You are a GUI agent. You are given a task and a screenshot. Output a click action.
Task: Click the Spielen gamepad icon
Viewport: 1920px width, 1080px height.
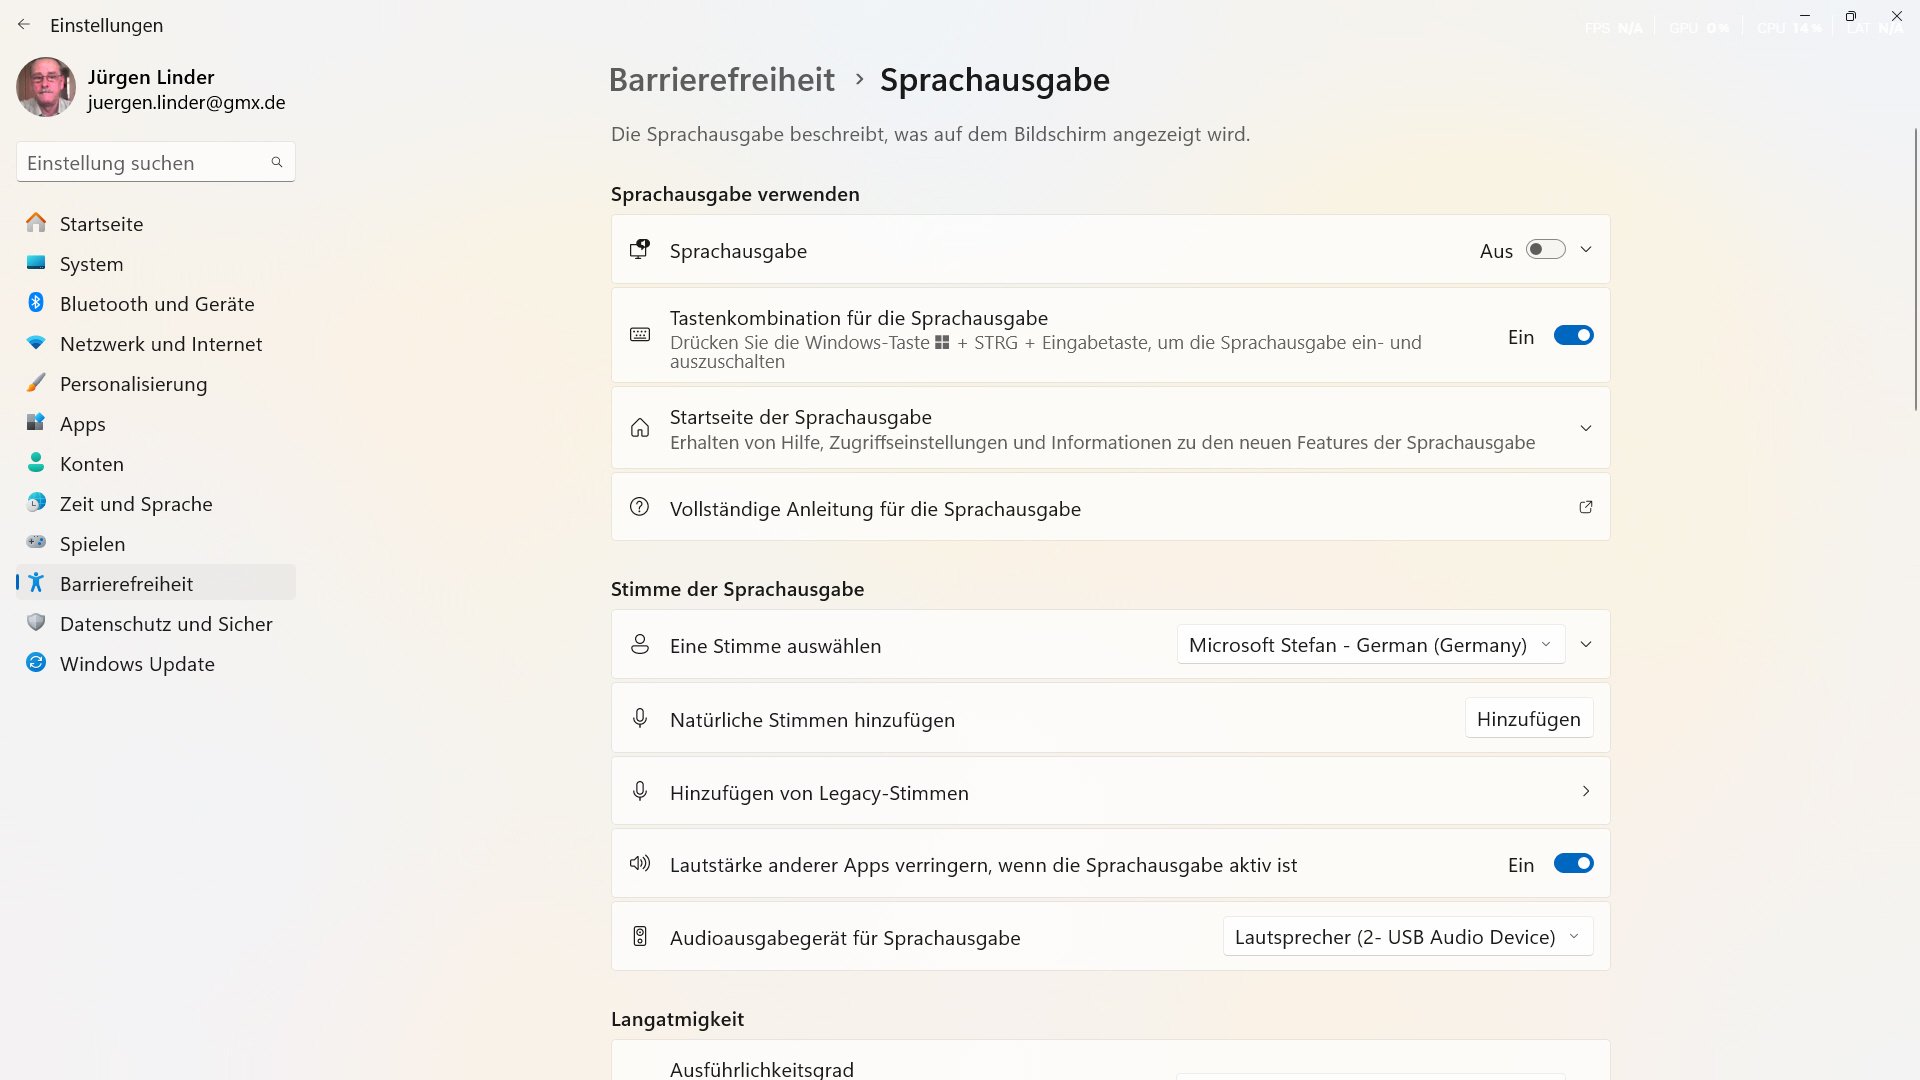[36, 543]
